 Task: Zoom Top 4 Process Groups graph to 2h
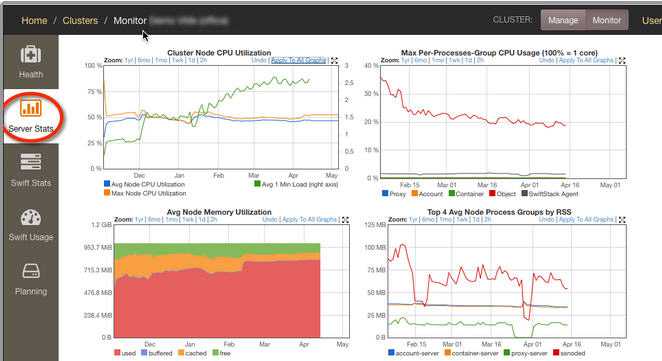tap(488, 220)
